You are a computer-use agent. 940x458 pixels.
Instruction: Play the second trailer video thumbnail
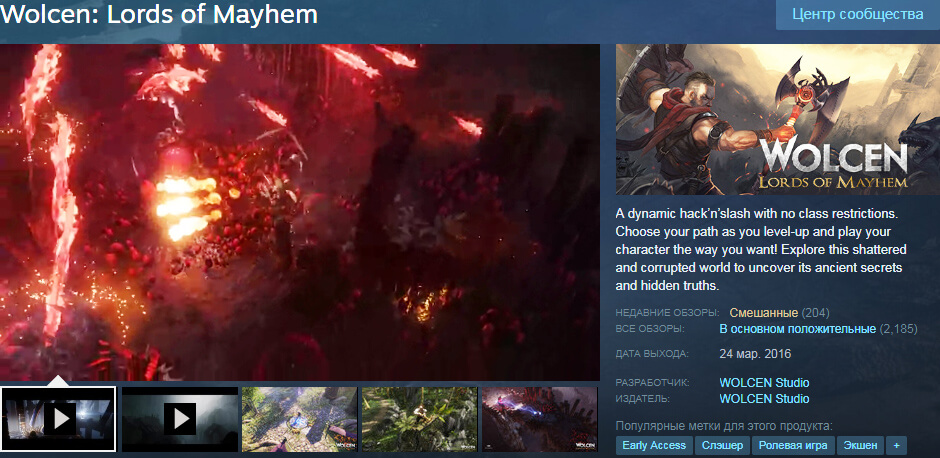180,418
